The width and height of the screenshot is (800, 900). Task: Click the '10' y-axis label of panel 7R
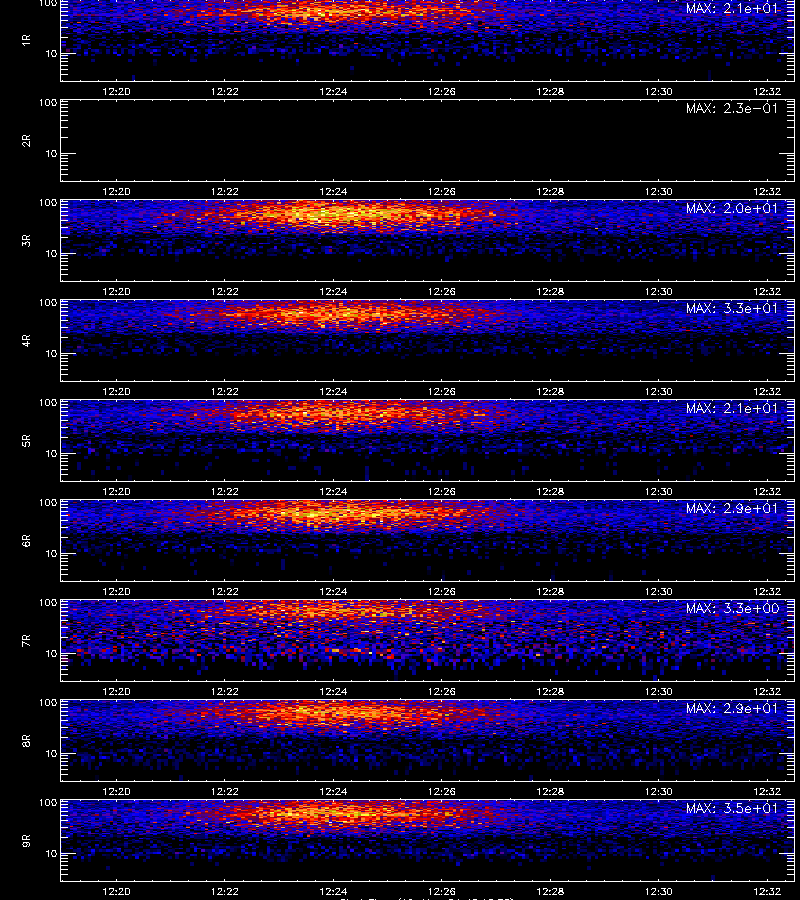51,654
